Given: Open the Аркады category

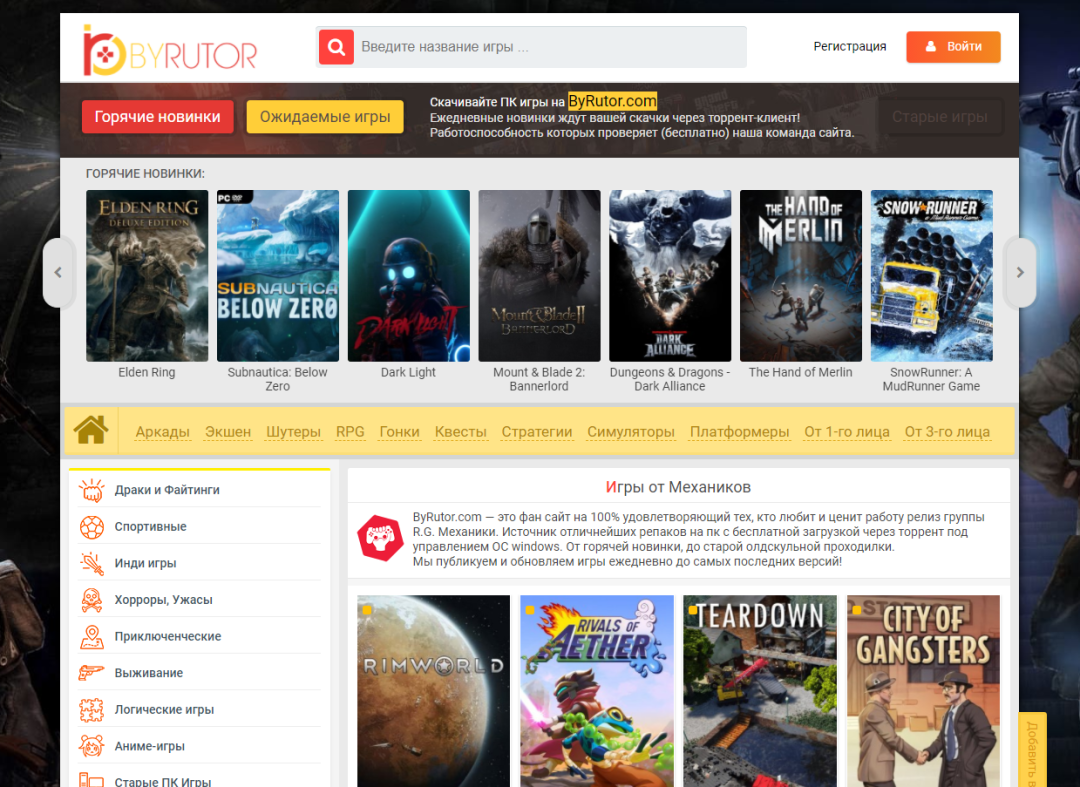Looking at the screenshot, I should (163, 432).
